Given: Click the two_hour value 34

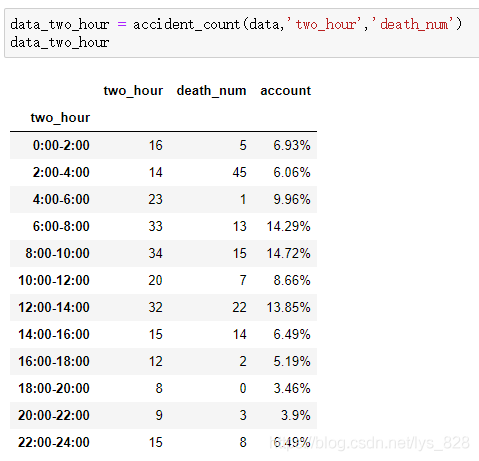Looking at the screenshot, I should click(x=155, y=253).
